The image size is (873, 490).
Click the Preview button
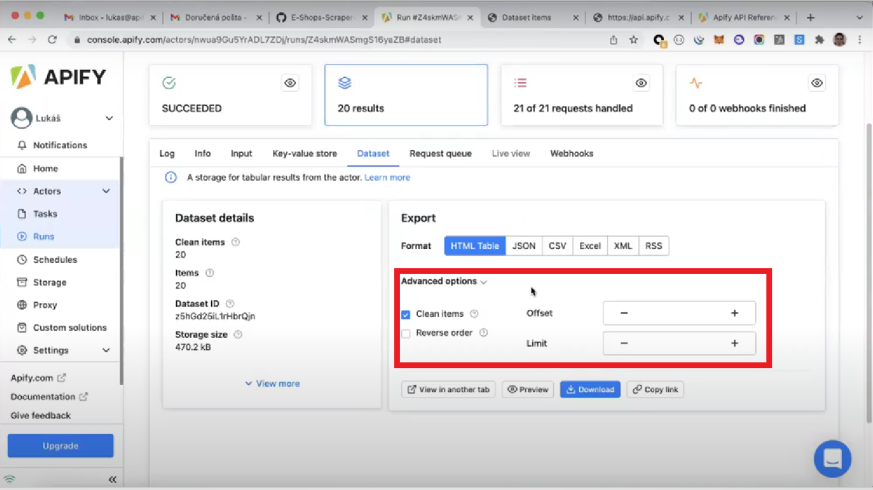click(x=528, y=389)
